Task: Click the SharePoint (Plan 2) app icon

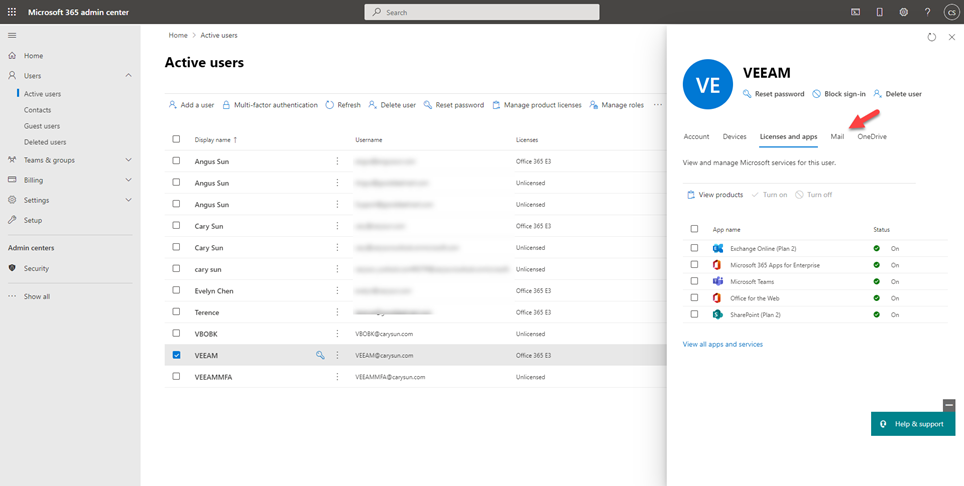Action: tap(717, 314)
